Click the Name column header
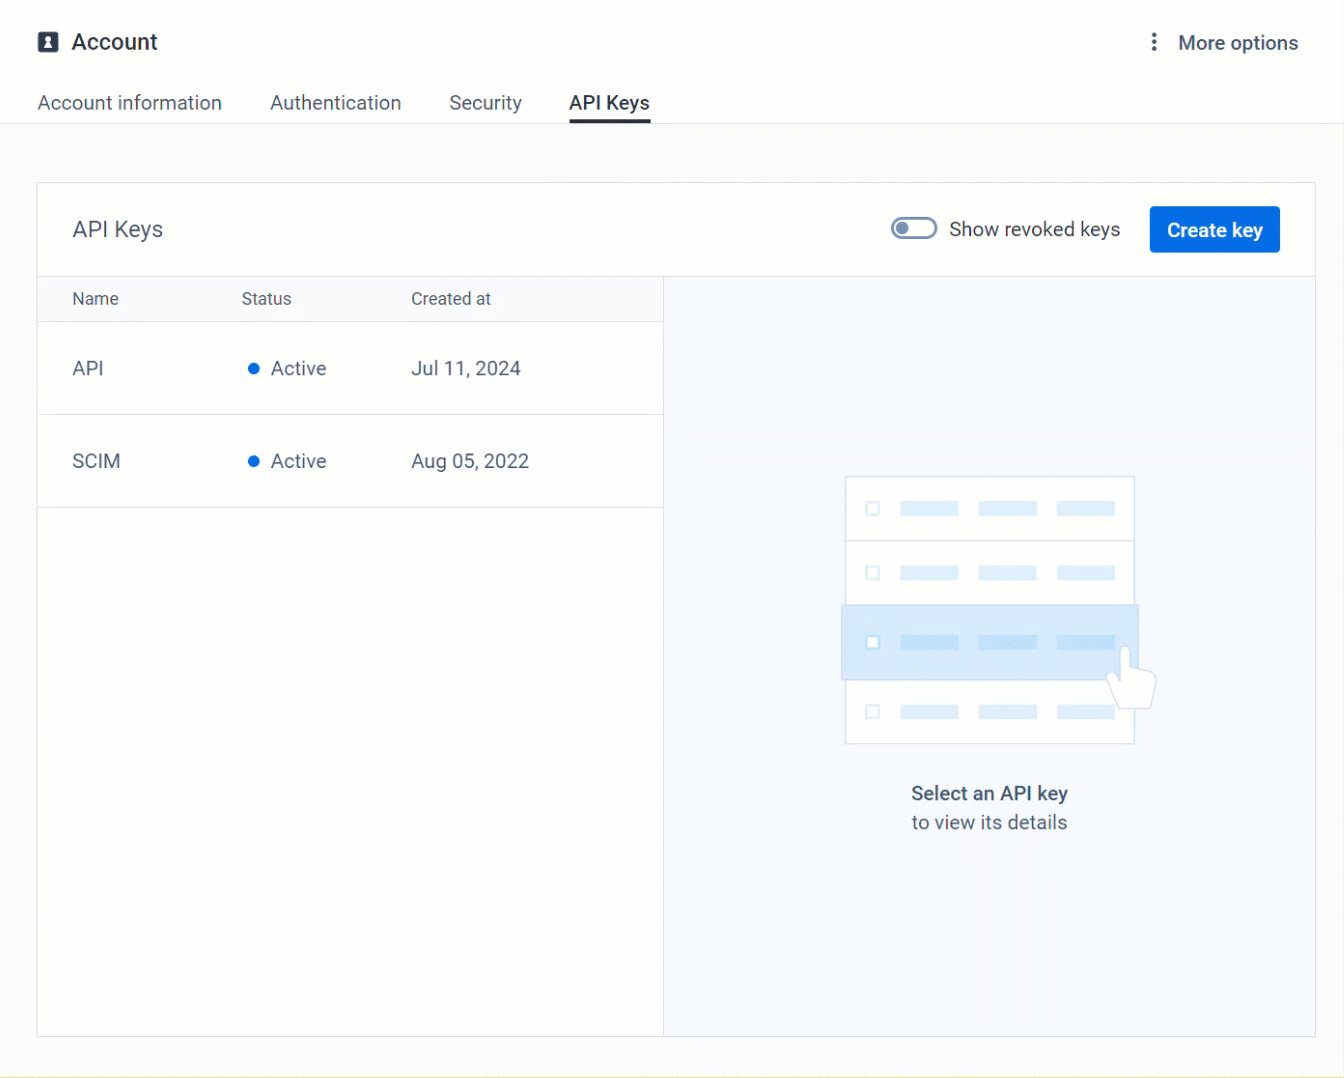Screen dimensions: 1344x1078 click(x=95, y=298)
